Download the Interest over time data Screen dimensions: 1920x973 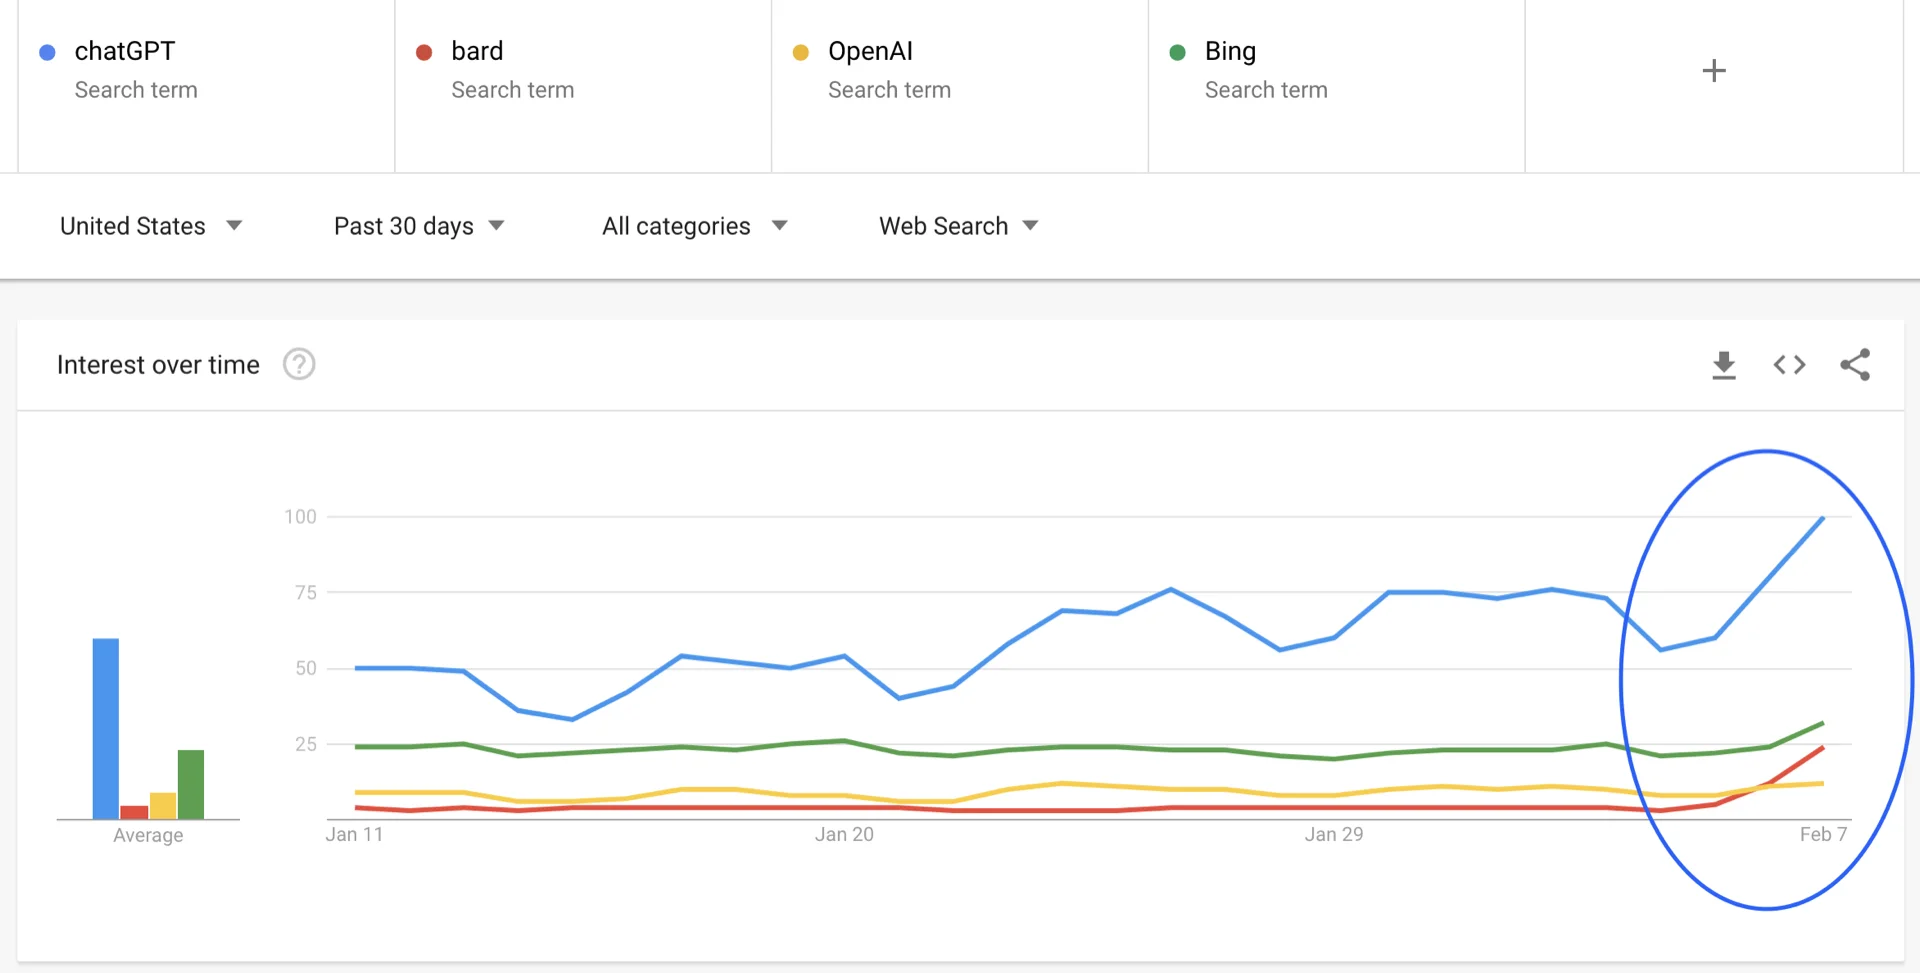[x=1723, y=365]
